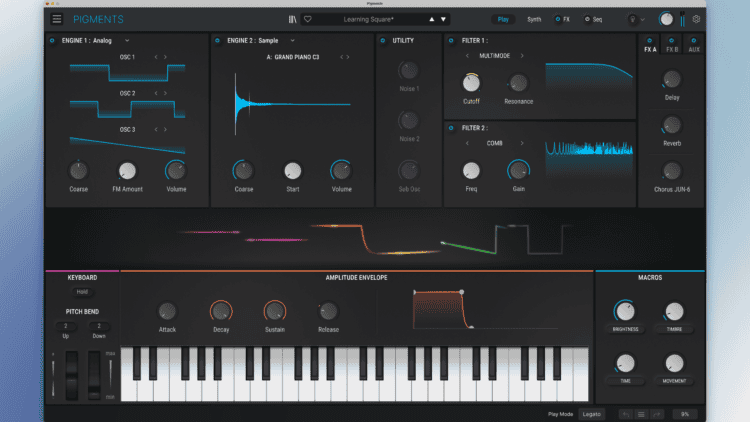The width and height of the screenshot is (750, 422).
Task: Click the undo arrow in bottom bar
Action: click(626, 414)
